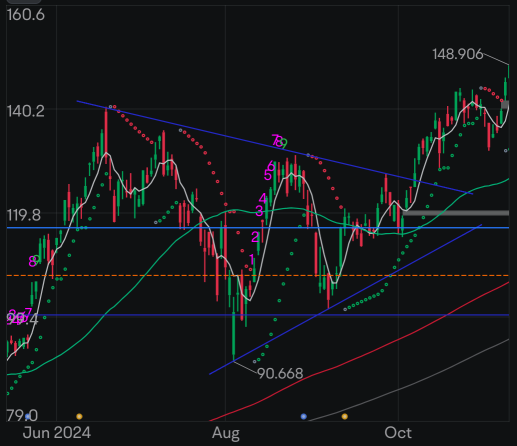Select the 148.906 high price label
Viewport: 517px width, 446px height.
tap(458, 54)
